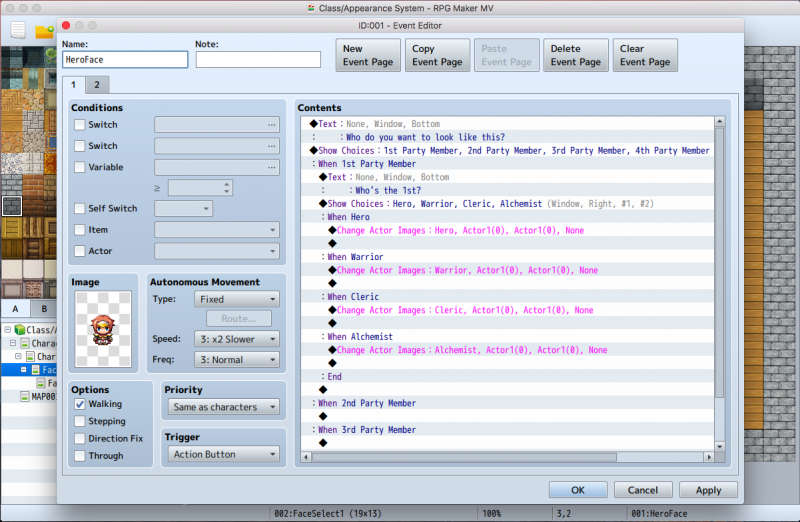
Task: Click the Contents horizontal scrollbar thumb
Action: click(x=464, y=457)
